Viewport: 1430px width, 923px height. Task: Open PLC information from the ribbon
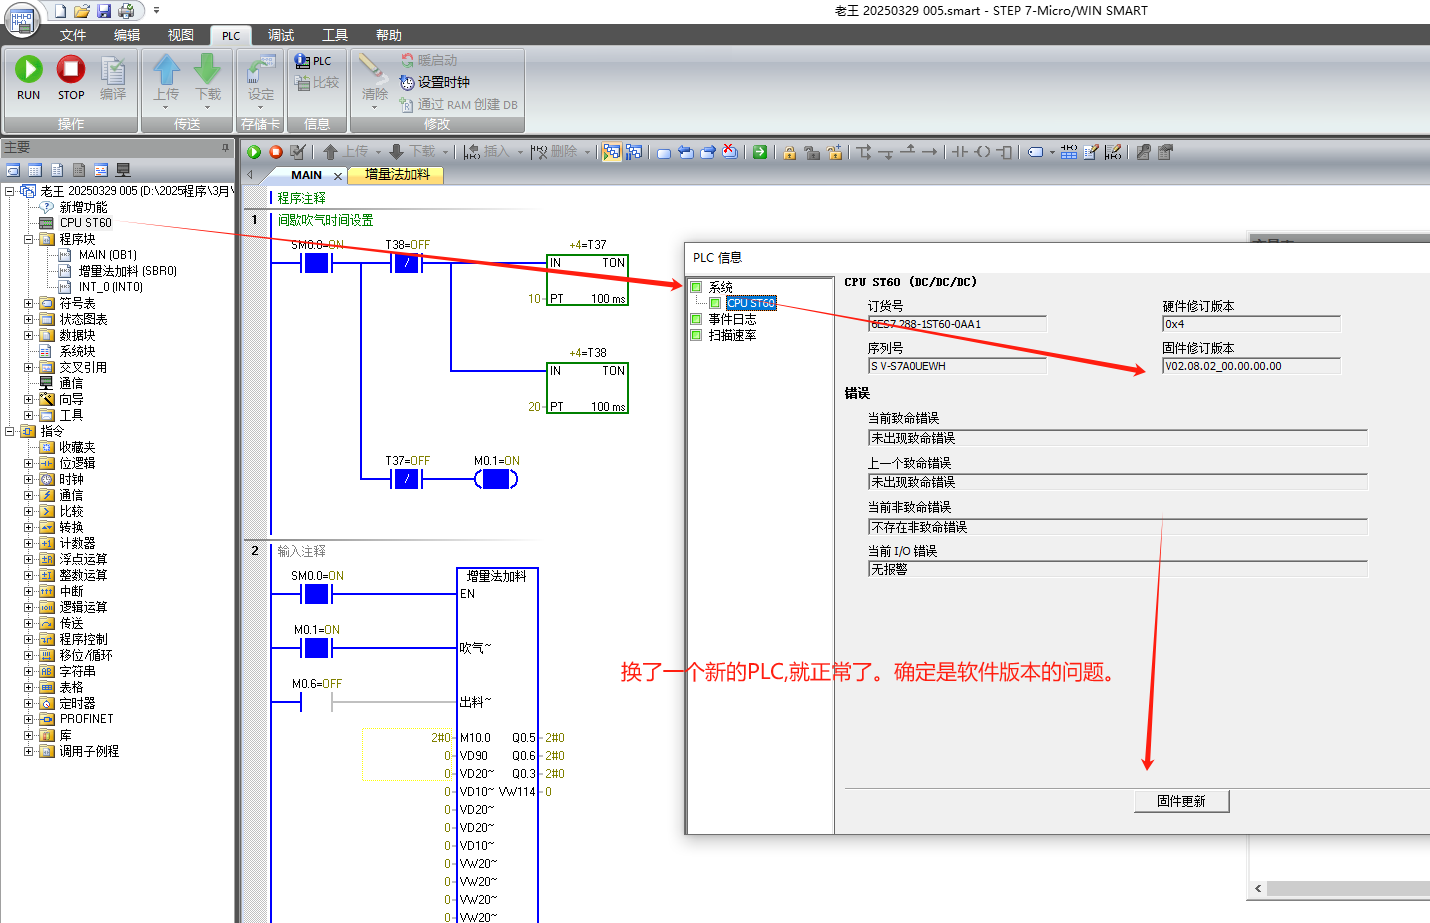click(313, 61)
